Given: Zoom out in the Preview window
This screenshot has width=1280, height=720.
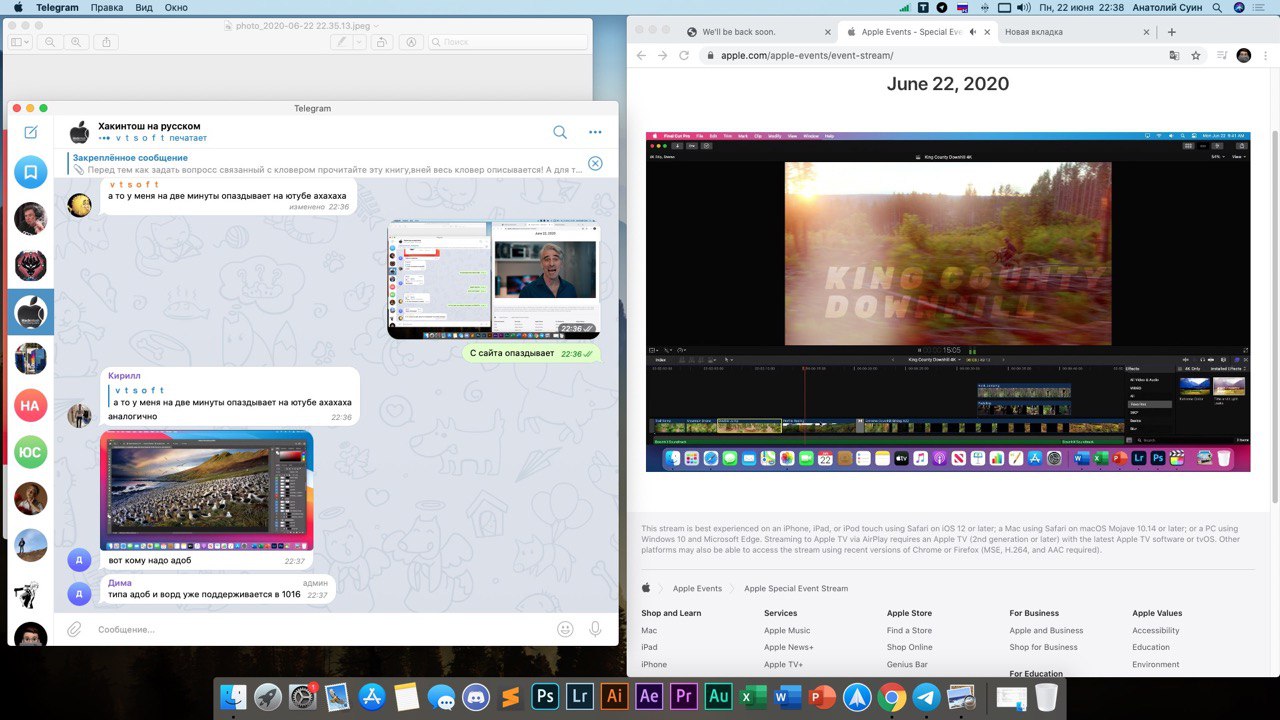Looking at the screenshot, I should click(x=51, y=42).
